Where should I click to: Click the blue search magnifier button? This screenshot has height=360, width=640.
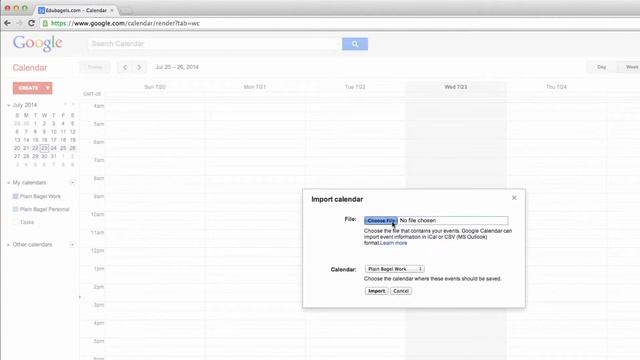[x=355, y=44]
